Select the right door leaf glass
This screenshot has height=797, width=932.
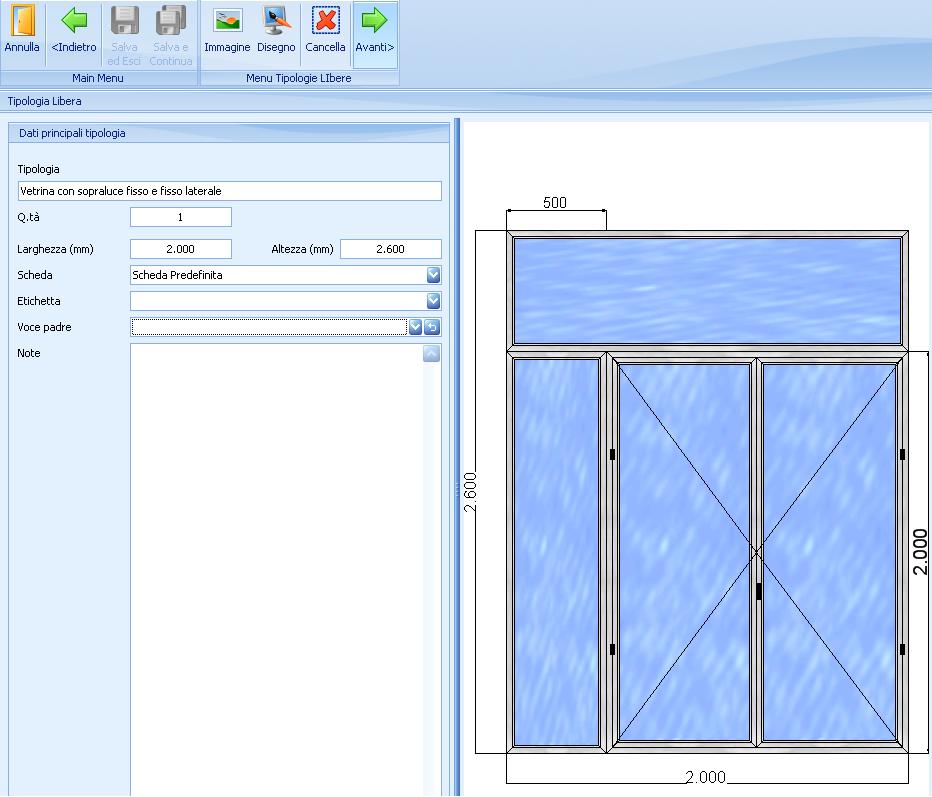tap(829, 553)
